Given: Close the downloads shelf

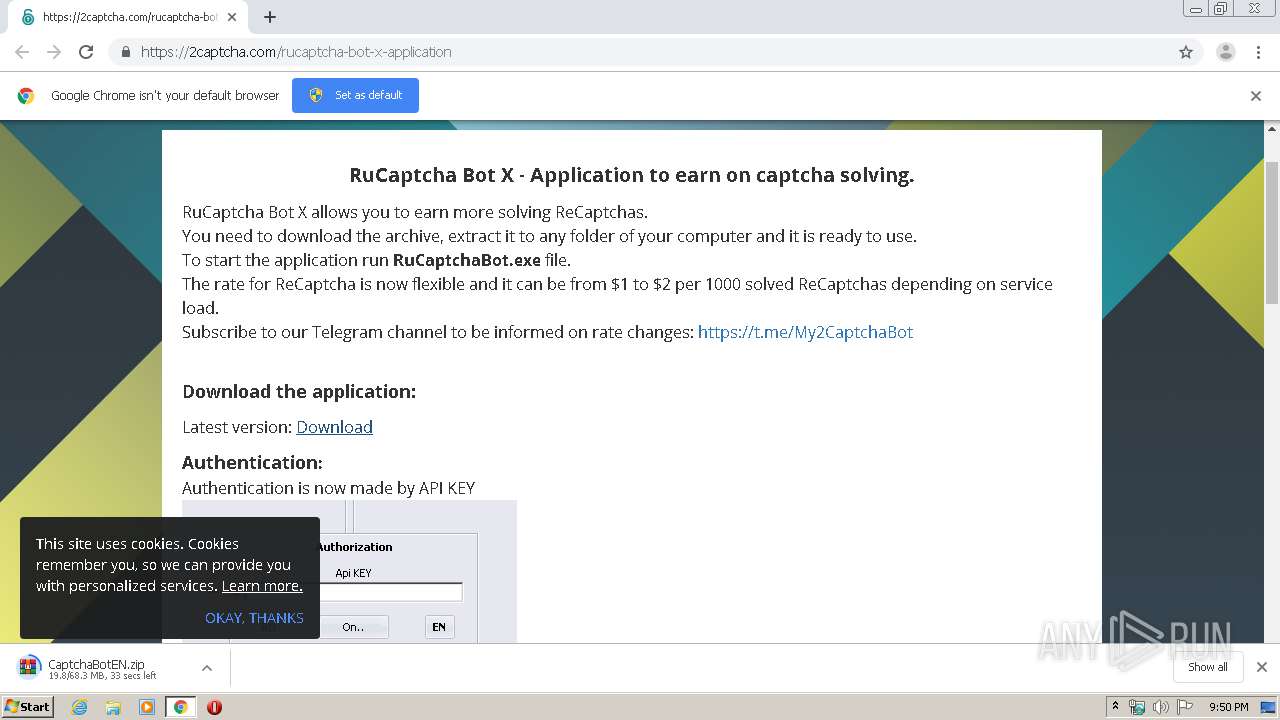Looking at the screenshot, I should 1262,667.
